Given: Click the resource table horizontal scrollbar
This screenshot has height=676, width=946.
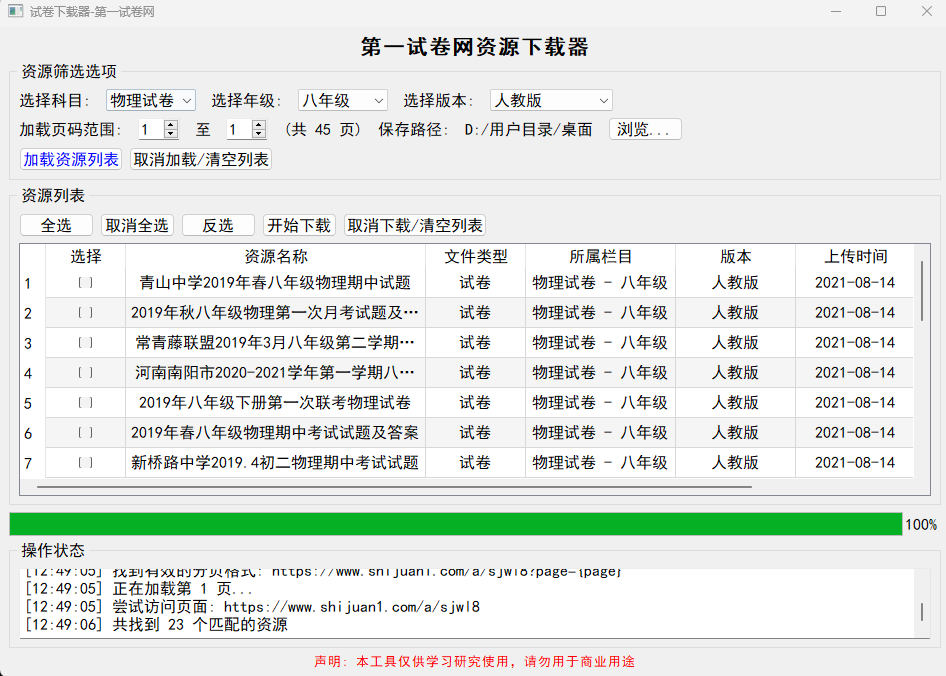Looking at the screenshot, I should [394, 486].
